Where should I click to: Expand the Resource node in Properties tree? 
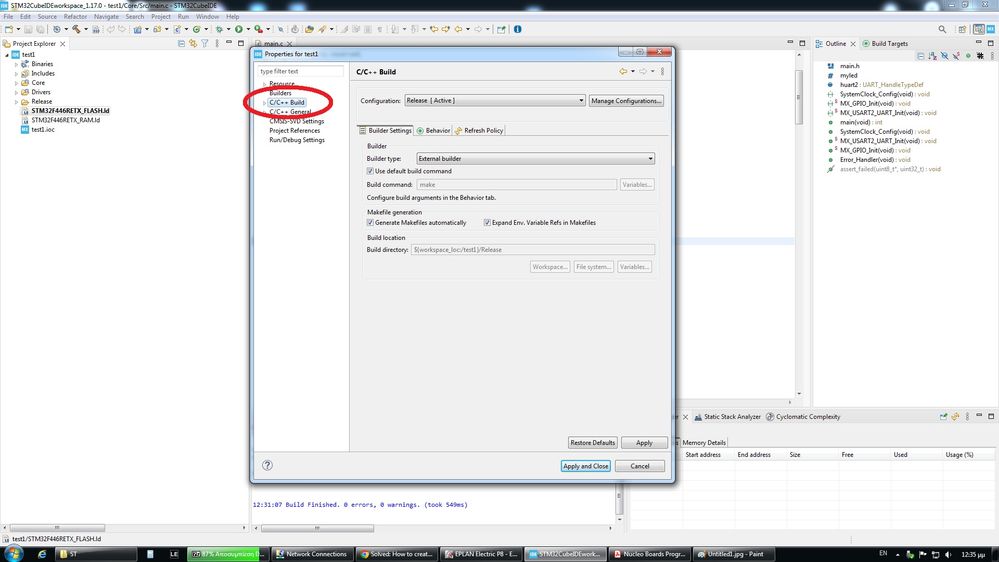pos(264,84)
